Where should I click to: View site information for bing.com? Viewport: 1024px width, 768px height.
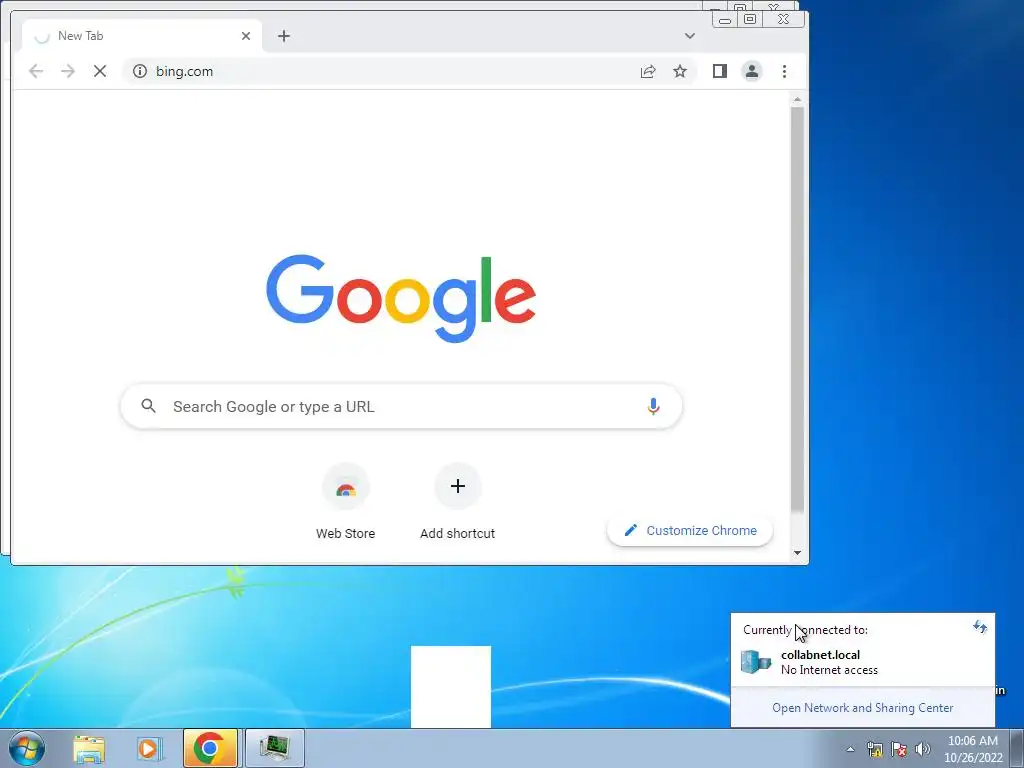tap(140, 71)
